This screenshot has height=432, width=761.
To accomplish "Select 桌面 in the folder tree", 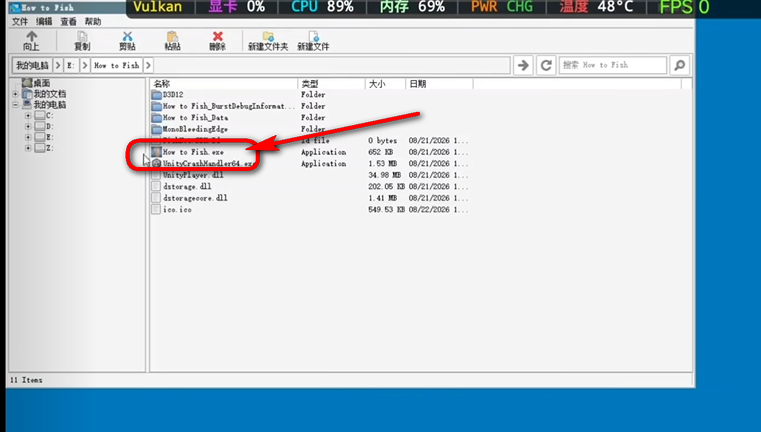I will (x=36, y=83).
